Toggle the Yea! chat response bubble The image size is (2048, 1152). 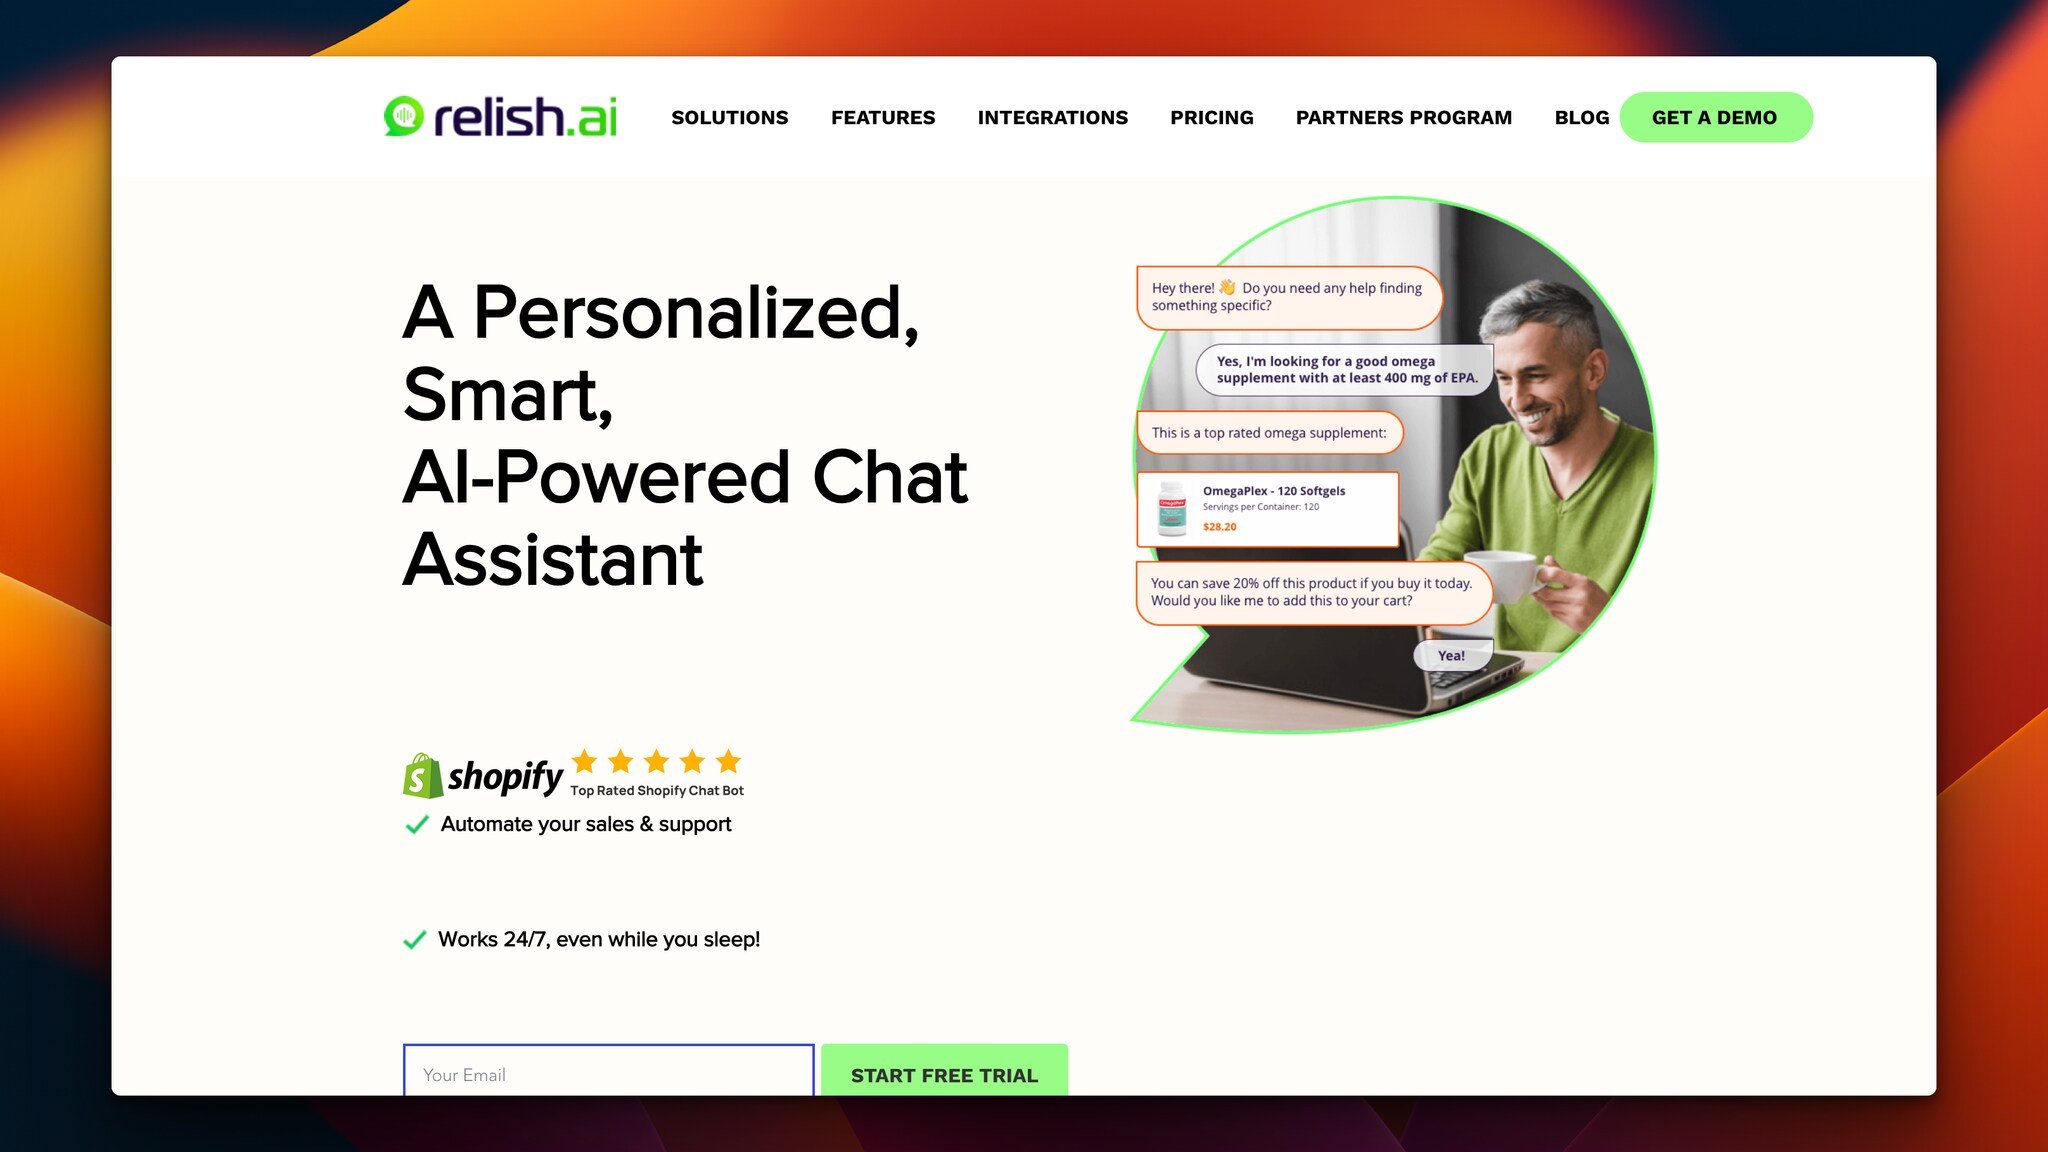1452,655
